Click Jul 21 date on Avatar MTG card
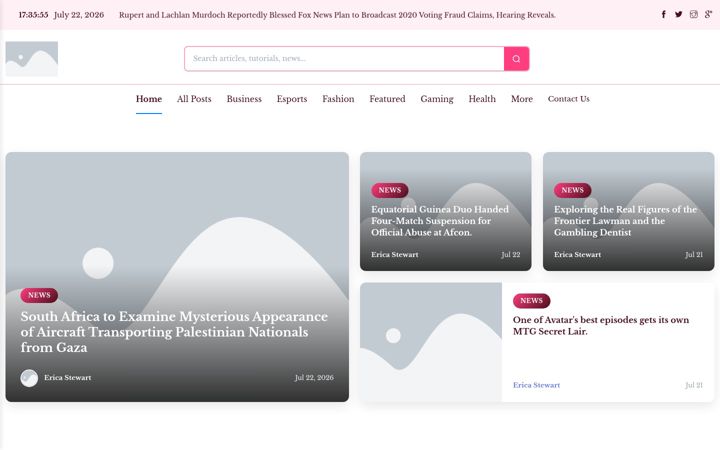The width and height of the screenshot is (720, 450). coord(694,385)
